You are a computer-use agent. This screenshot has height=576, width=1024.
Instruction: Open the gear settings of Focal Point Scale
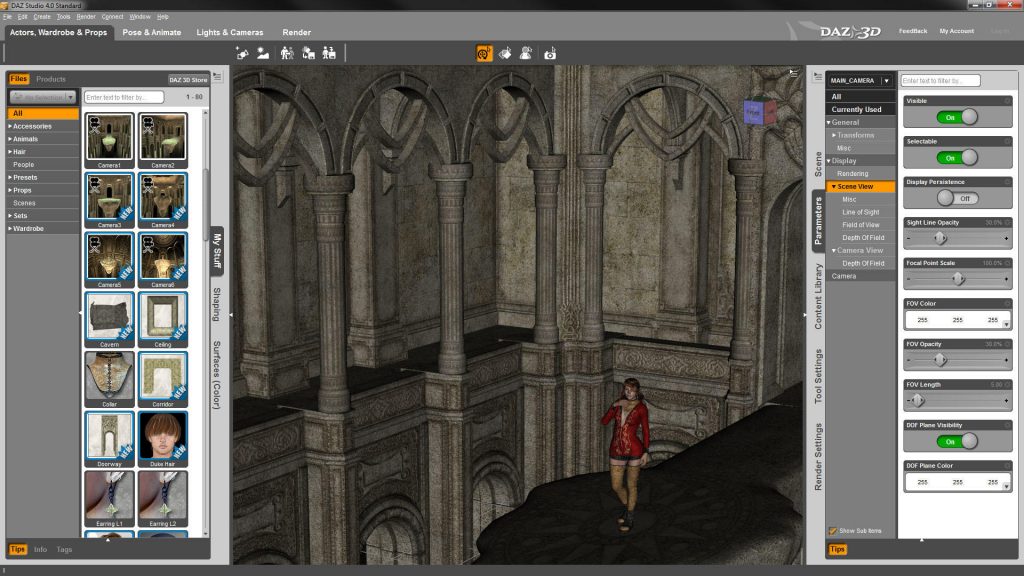1008,263
